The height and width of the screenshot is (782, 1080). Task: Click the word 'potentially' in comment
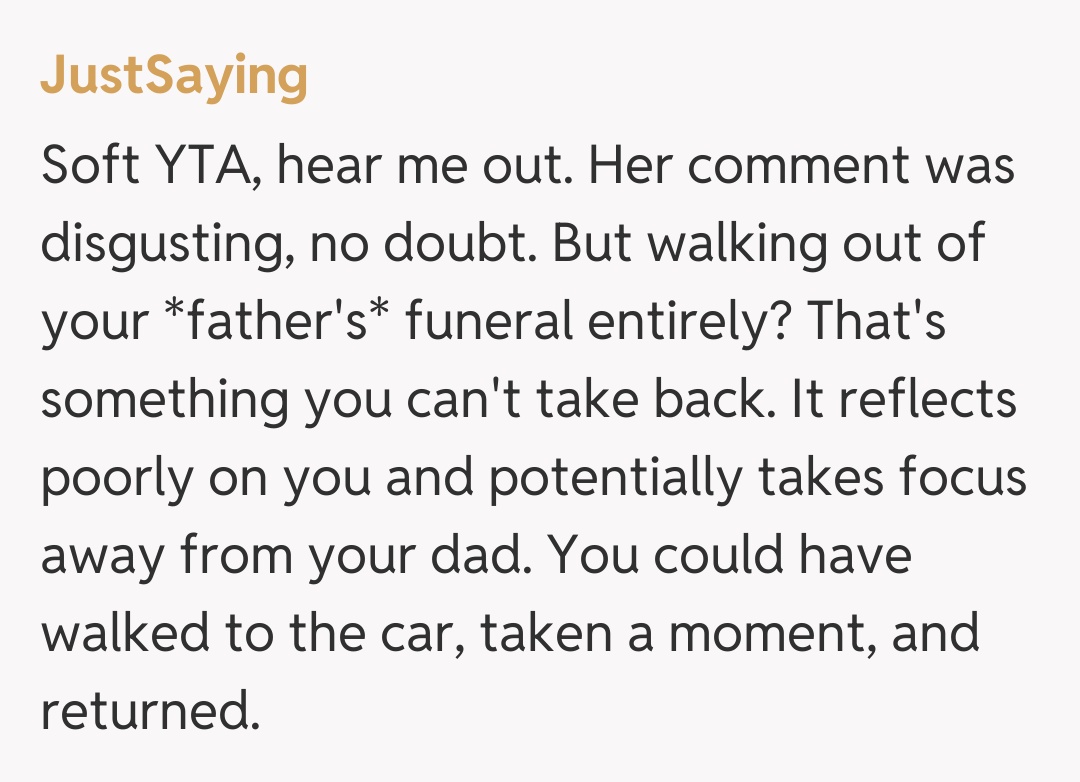click(x=615, y=478)
